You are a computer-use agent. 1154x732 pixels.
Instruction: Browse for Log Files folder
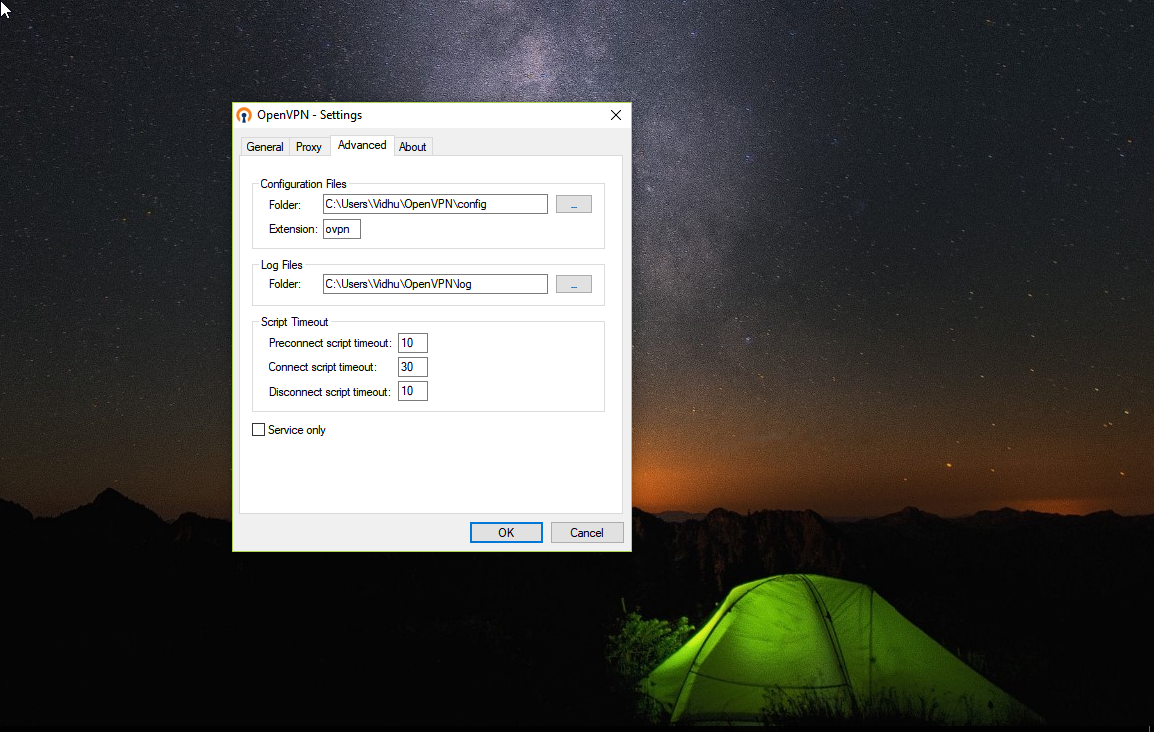[573, 284]
